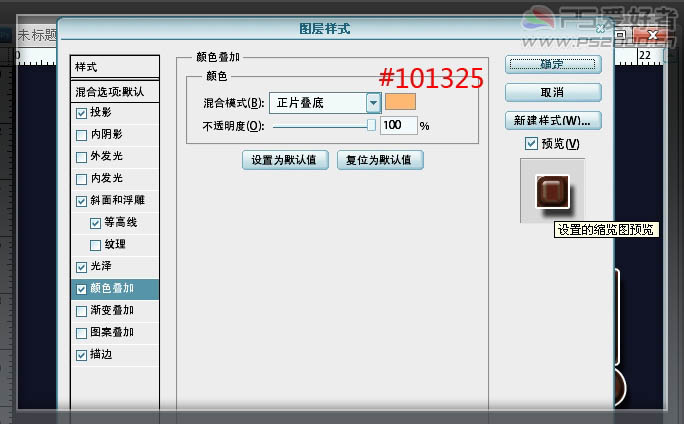
Task: Click the opacity value field showing 100
Action: 398,126
